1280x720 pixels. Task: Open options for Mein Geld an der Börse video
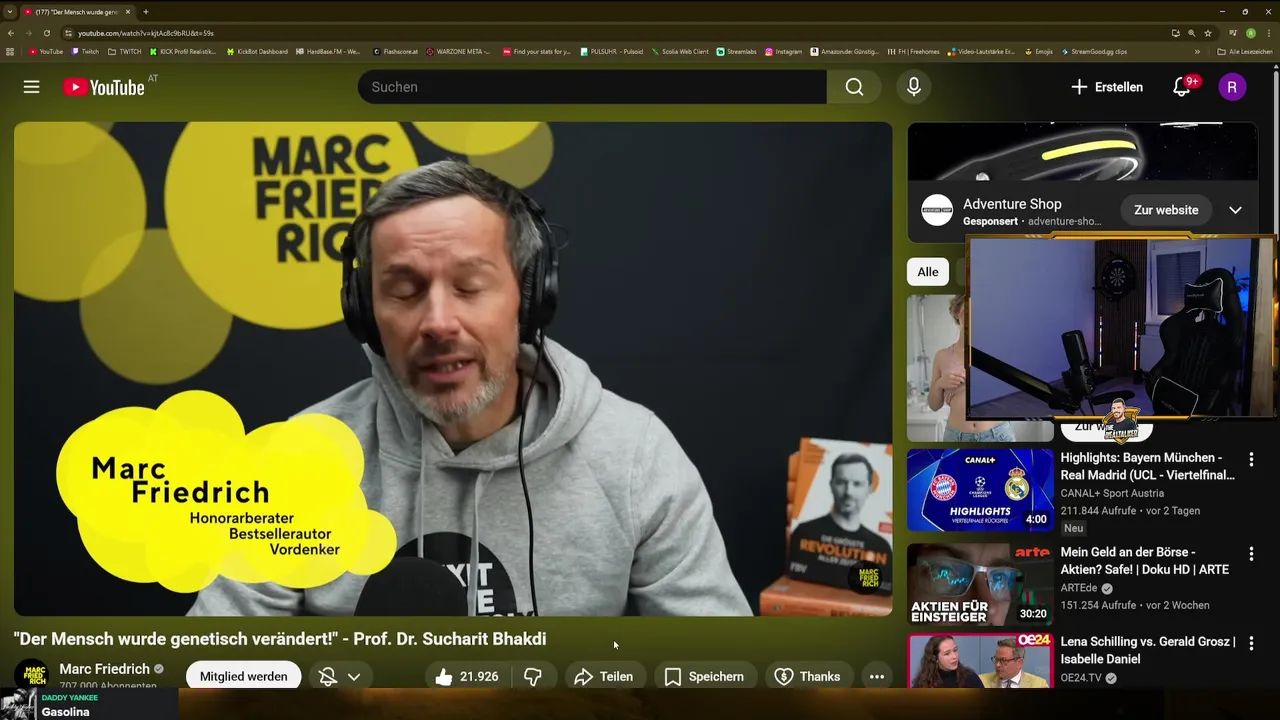1251,553
